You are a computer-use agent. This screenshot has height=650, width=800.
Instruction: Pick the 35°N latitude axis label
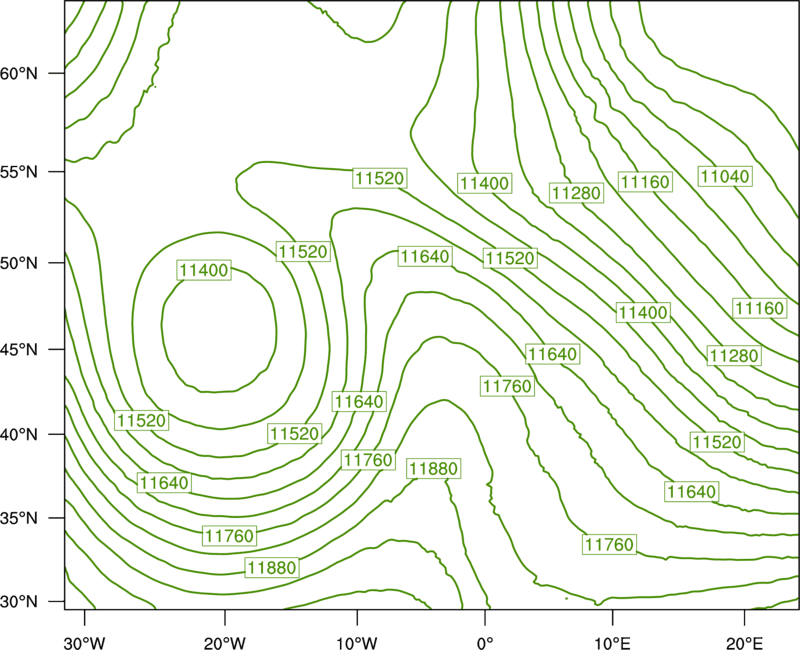(19, 518)
